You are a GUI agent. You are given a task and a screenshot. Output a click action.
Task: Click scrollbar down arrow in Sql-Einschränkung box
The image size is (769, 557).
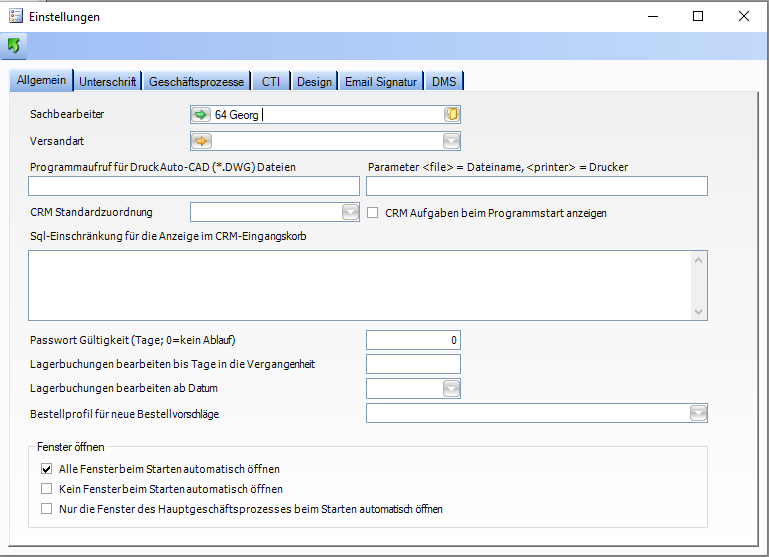pyautogui.click(x=699, y=312)
